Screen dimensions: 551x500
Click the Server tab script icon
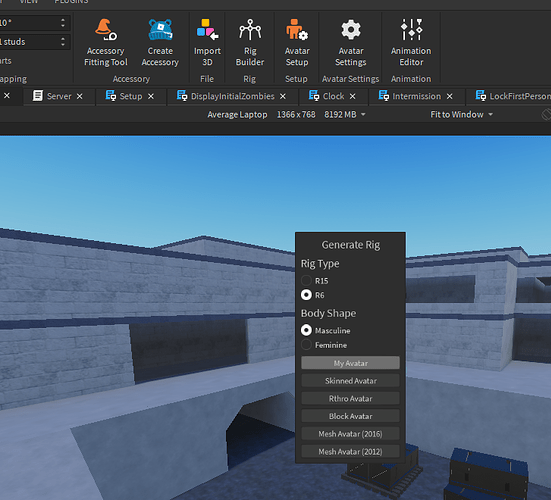38,96
